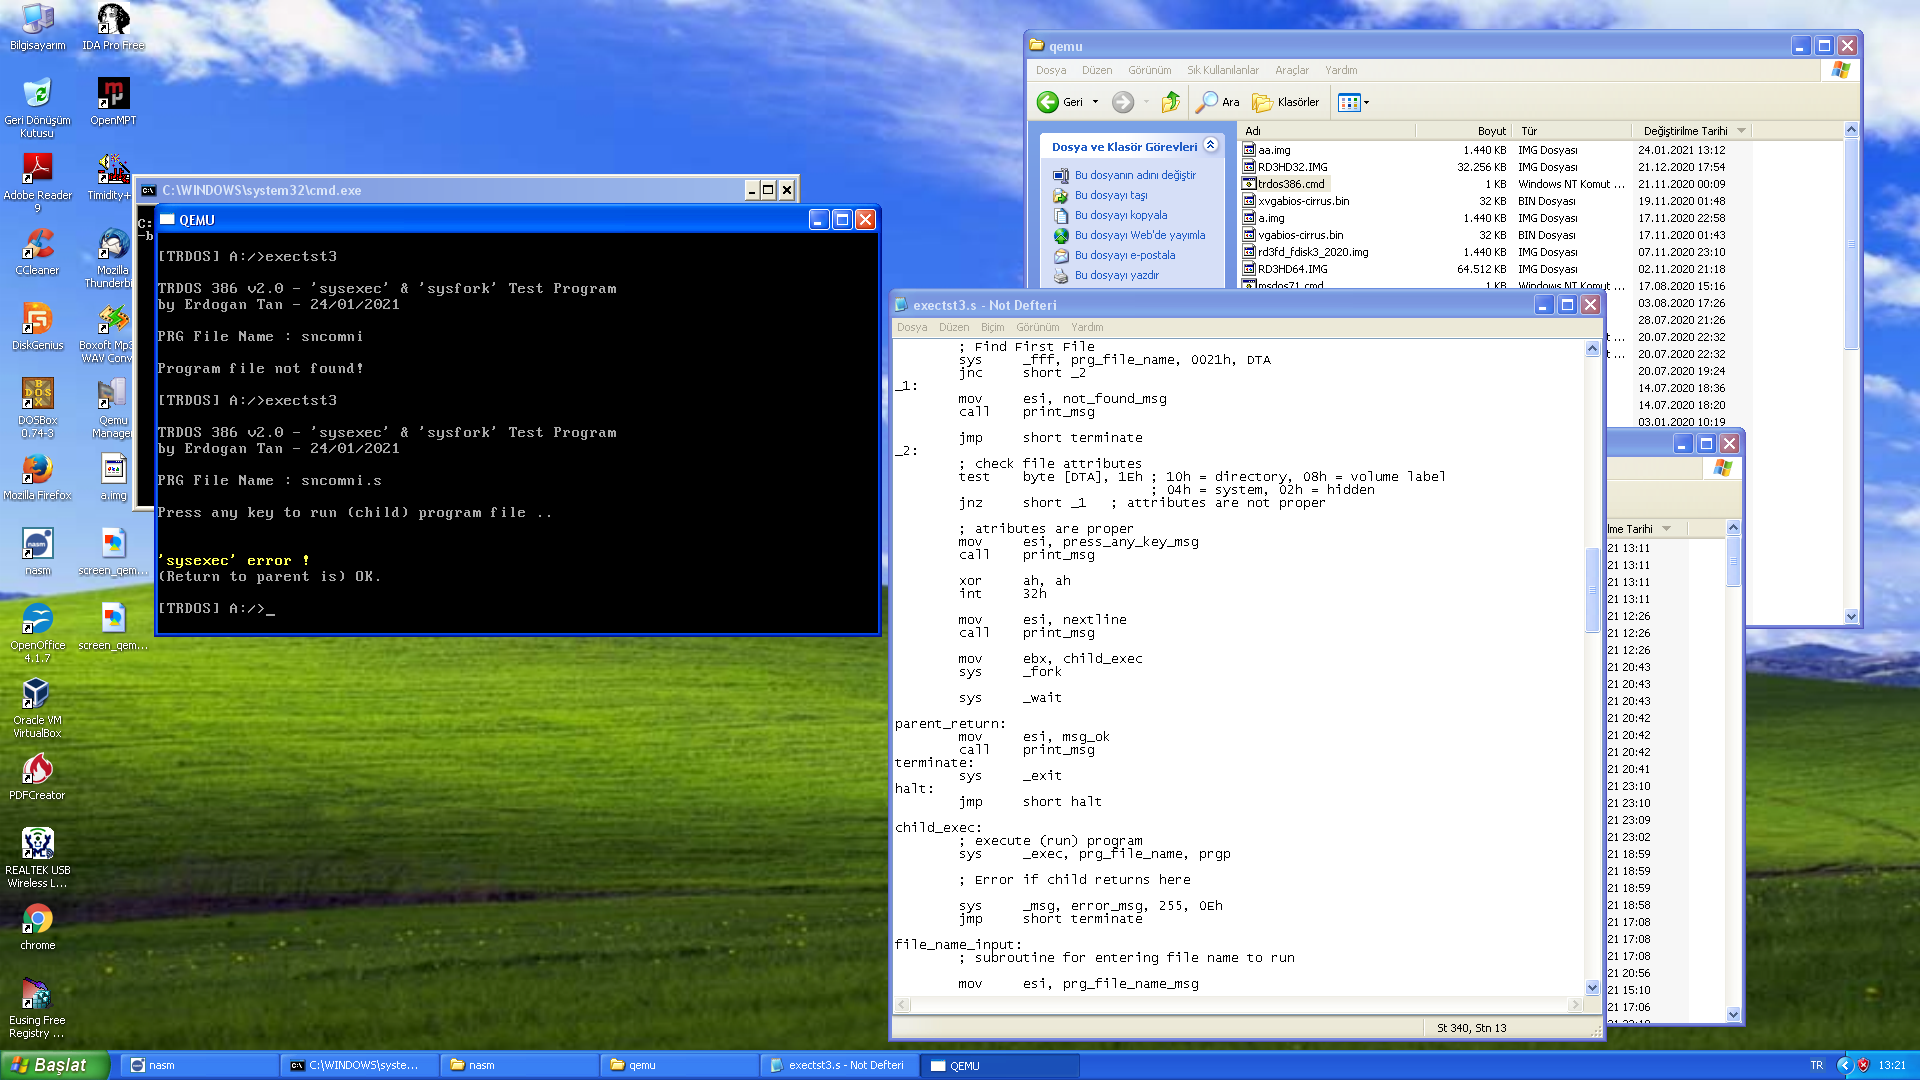
Task: Click the Geri back button in qemu window
Action: pyautogui.click(x=1061, y=102)
